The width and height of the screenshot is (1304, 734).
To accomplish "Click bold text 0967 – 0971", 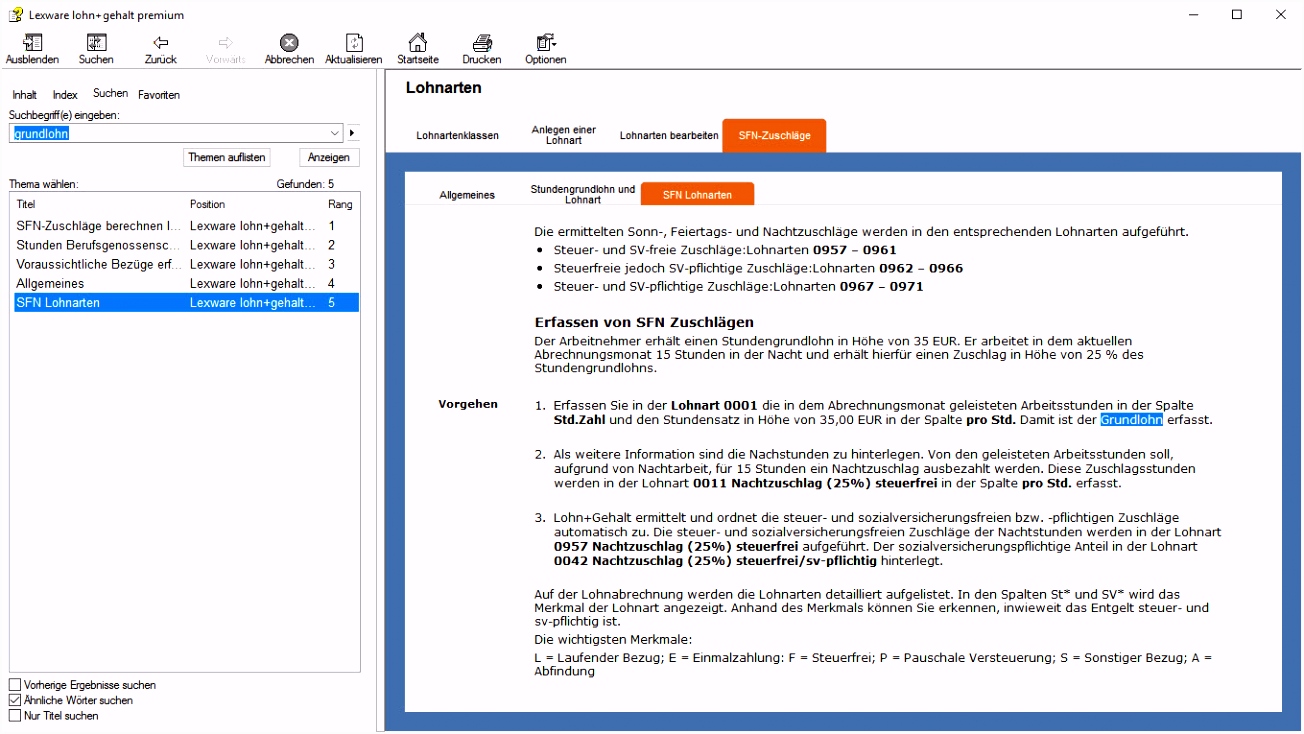I will click(881, 286).
